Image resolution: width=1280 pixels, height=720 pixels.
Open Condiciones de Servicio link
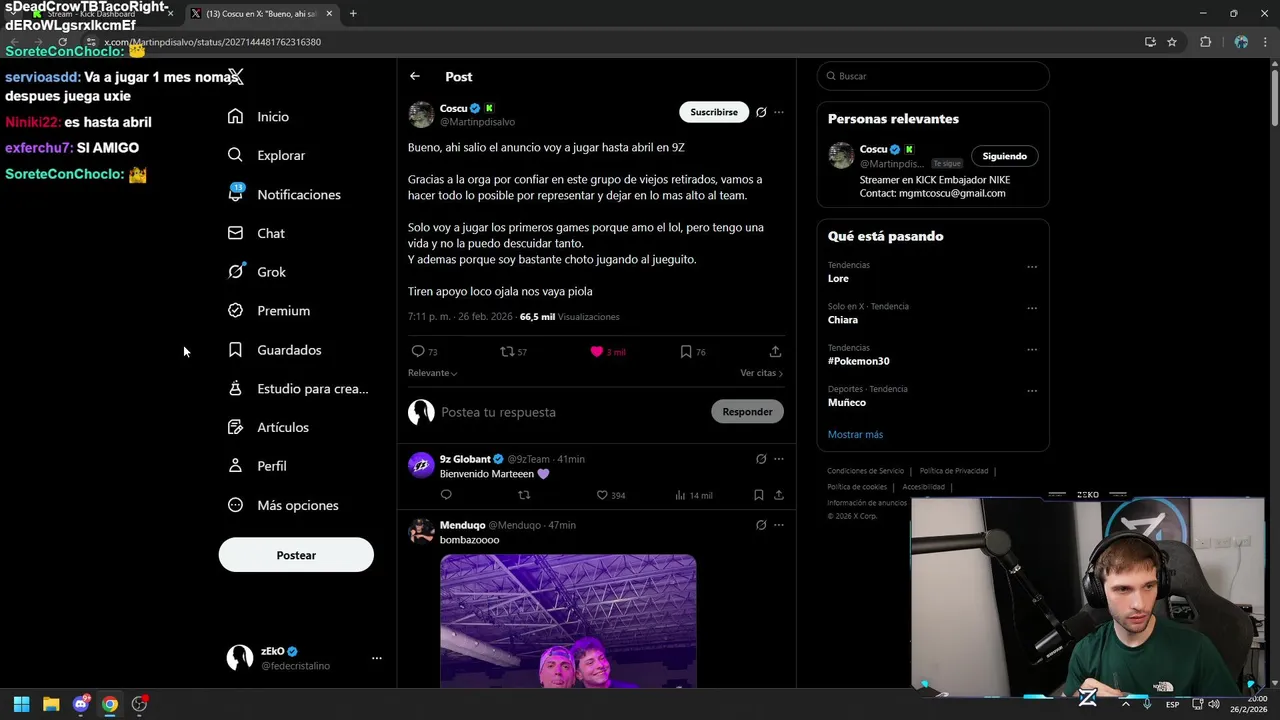point(865,471)
